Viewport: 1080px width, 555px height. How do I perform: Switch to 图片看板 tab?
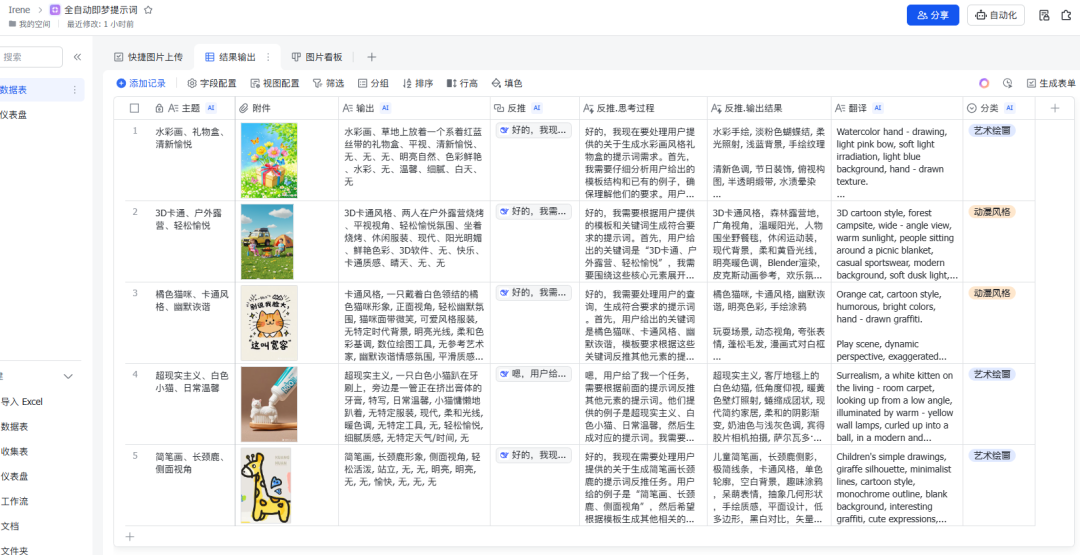click(317, 57)
